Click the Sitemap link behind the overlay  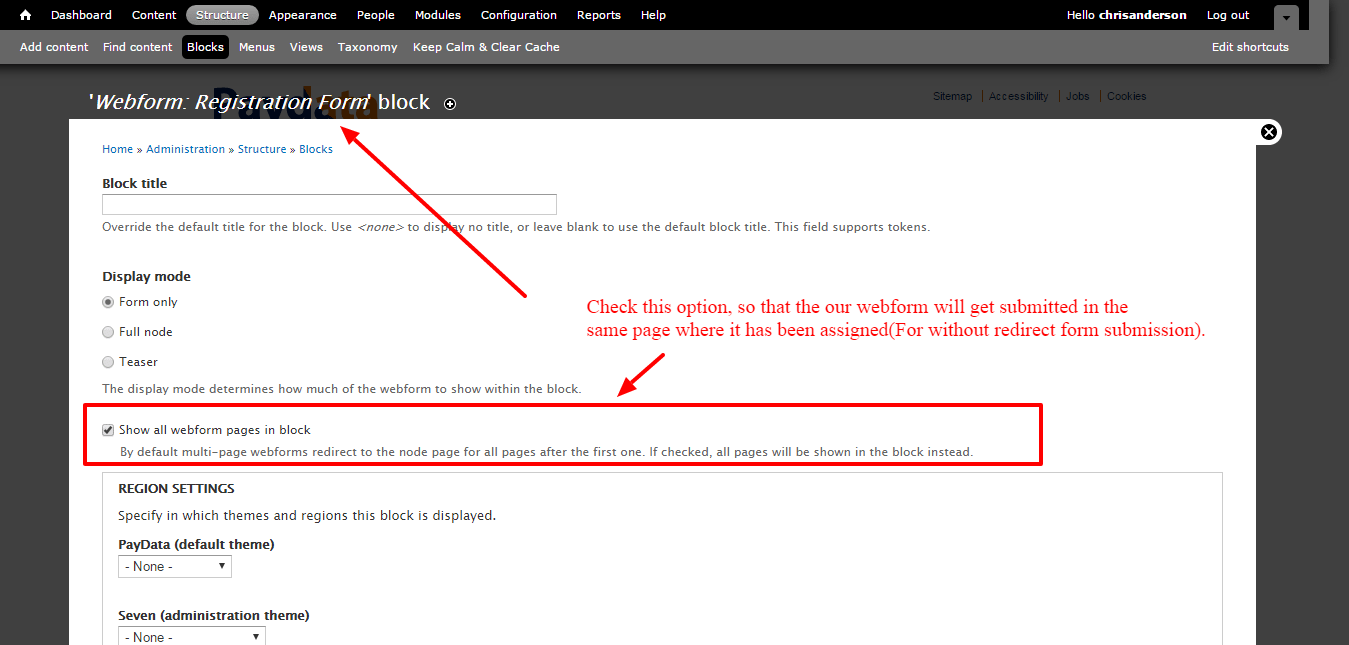pyautogui.click(x=952, y=96)
